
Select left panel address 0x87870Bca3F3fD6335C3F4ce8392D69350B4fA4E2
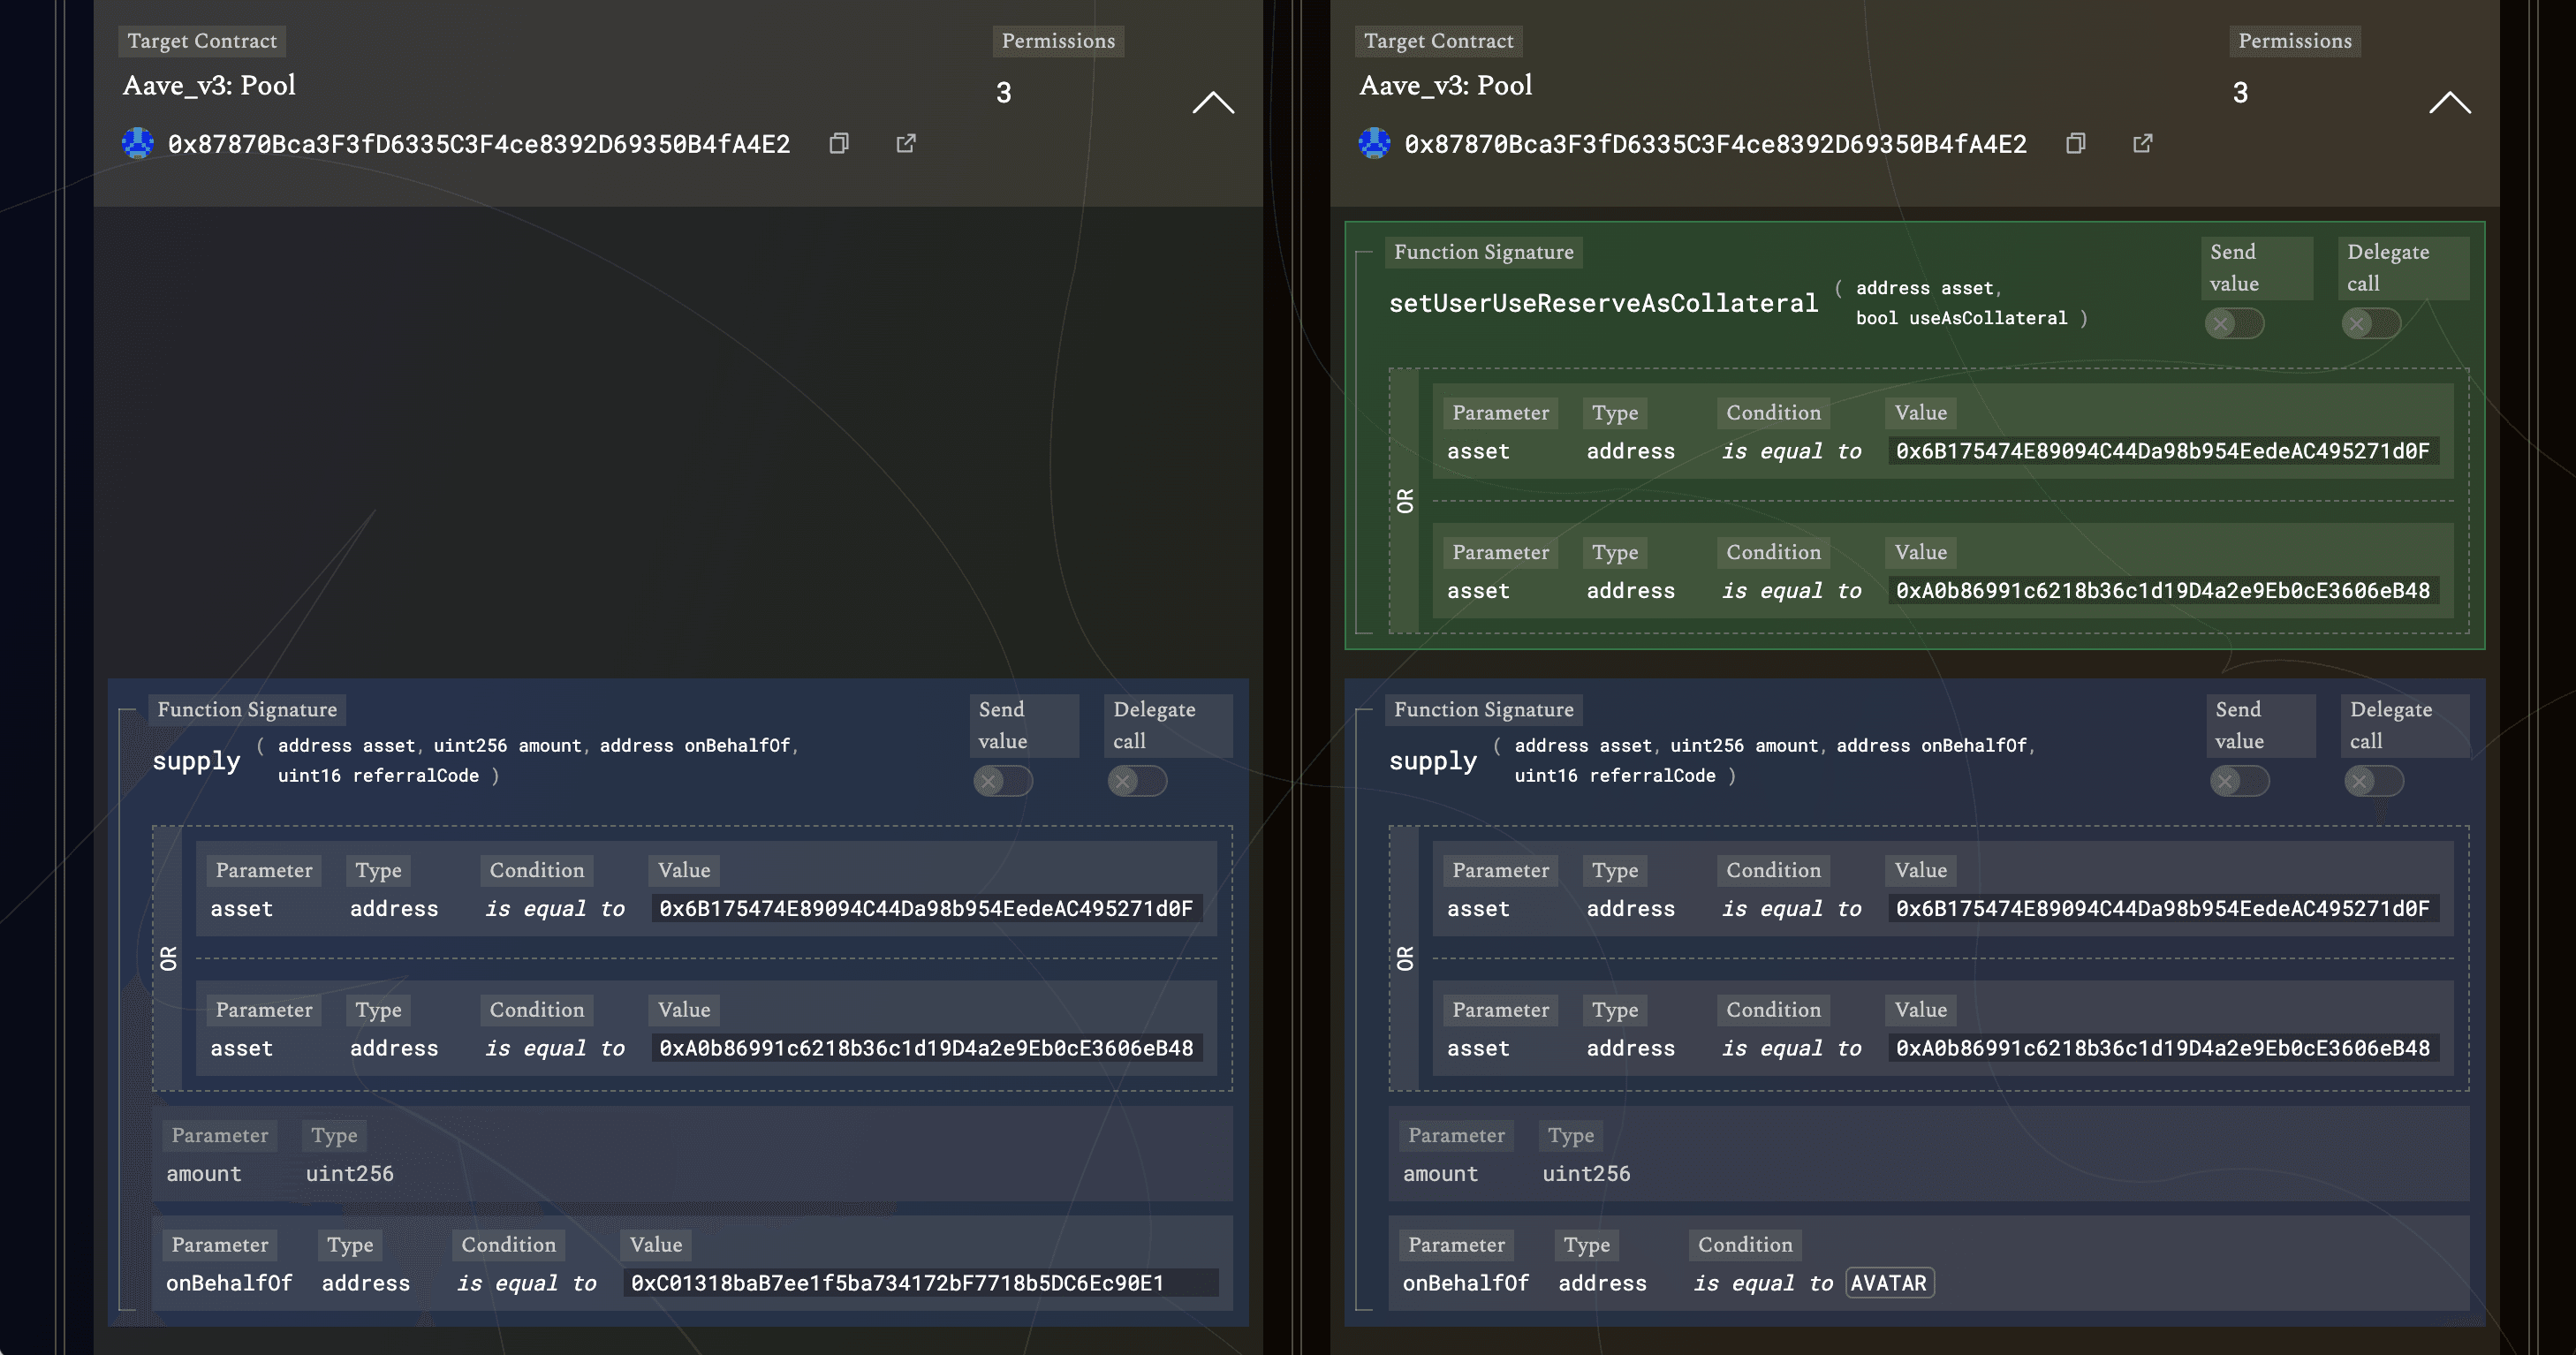[x=479, y=145]
